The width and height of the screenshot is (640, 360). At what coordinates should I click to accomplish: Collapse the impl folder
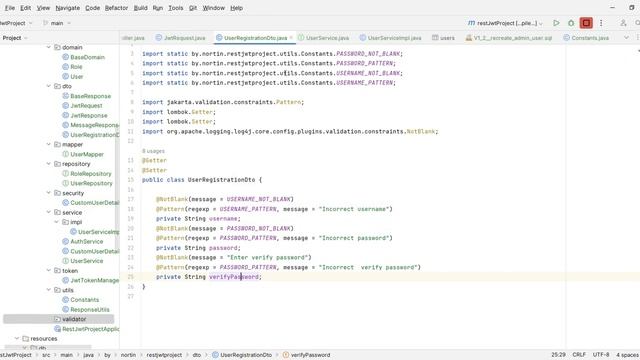coord(57,222)
